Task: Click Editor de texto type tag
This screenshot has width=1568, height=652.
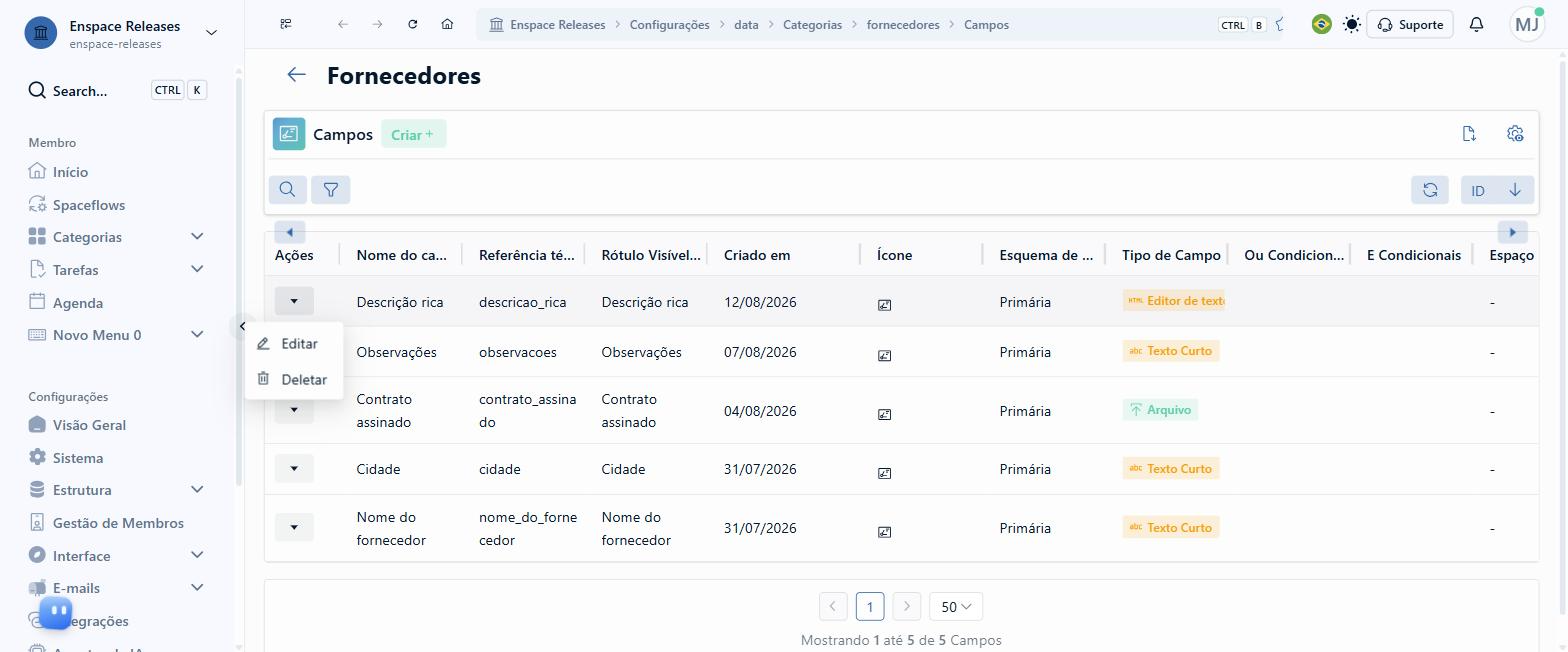Action: coord(1174,300)
